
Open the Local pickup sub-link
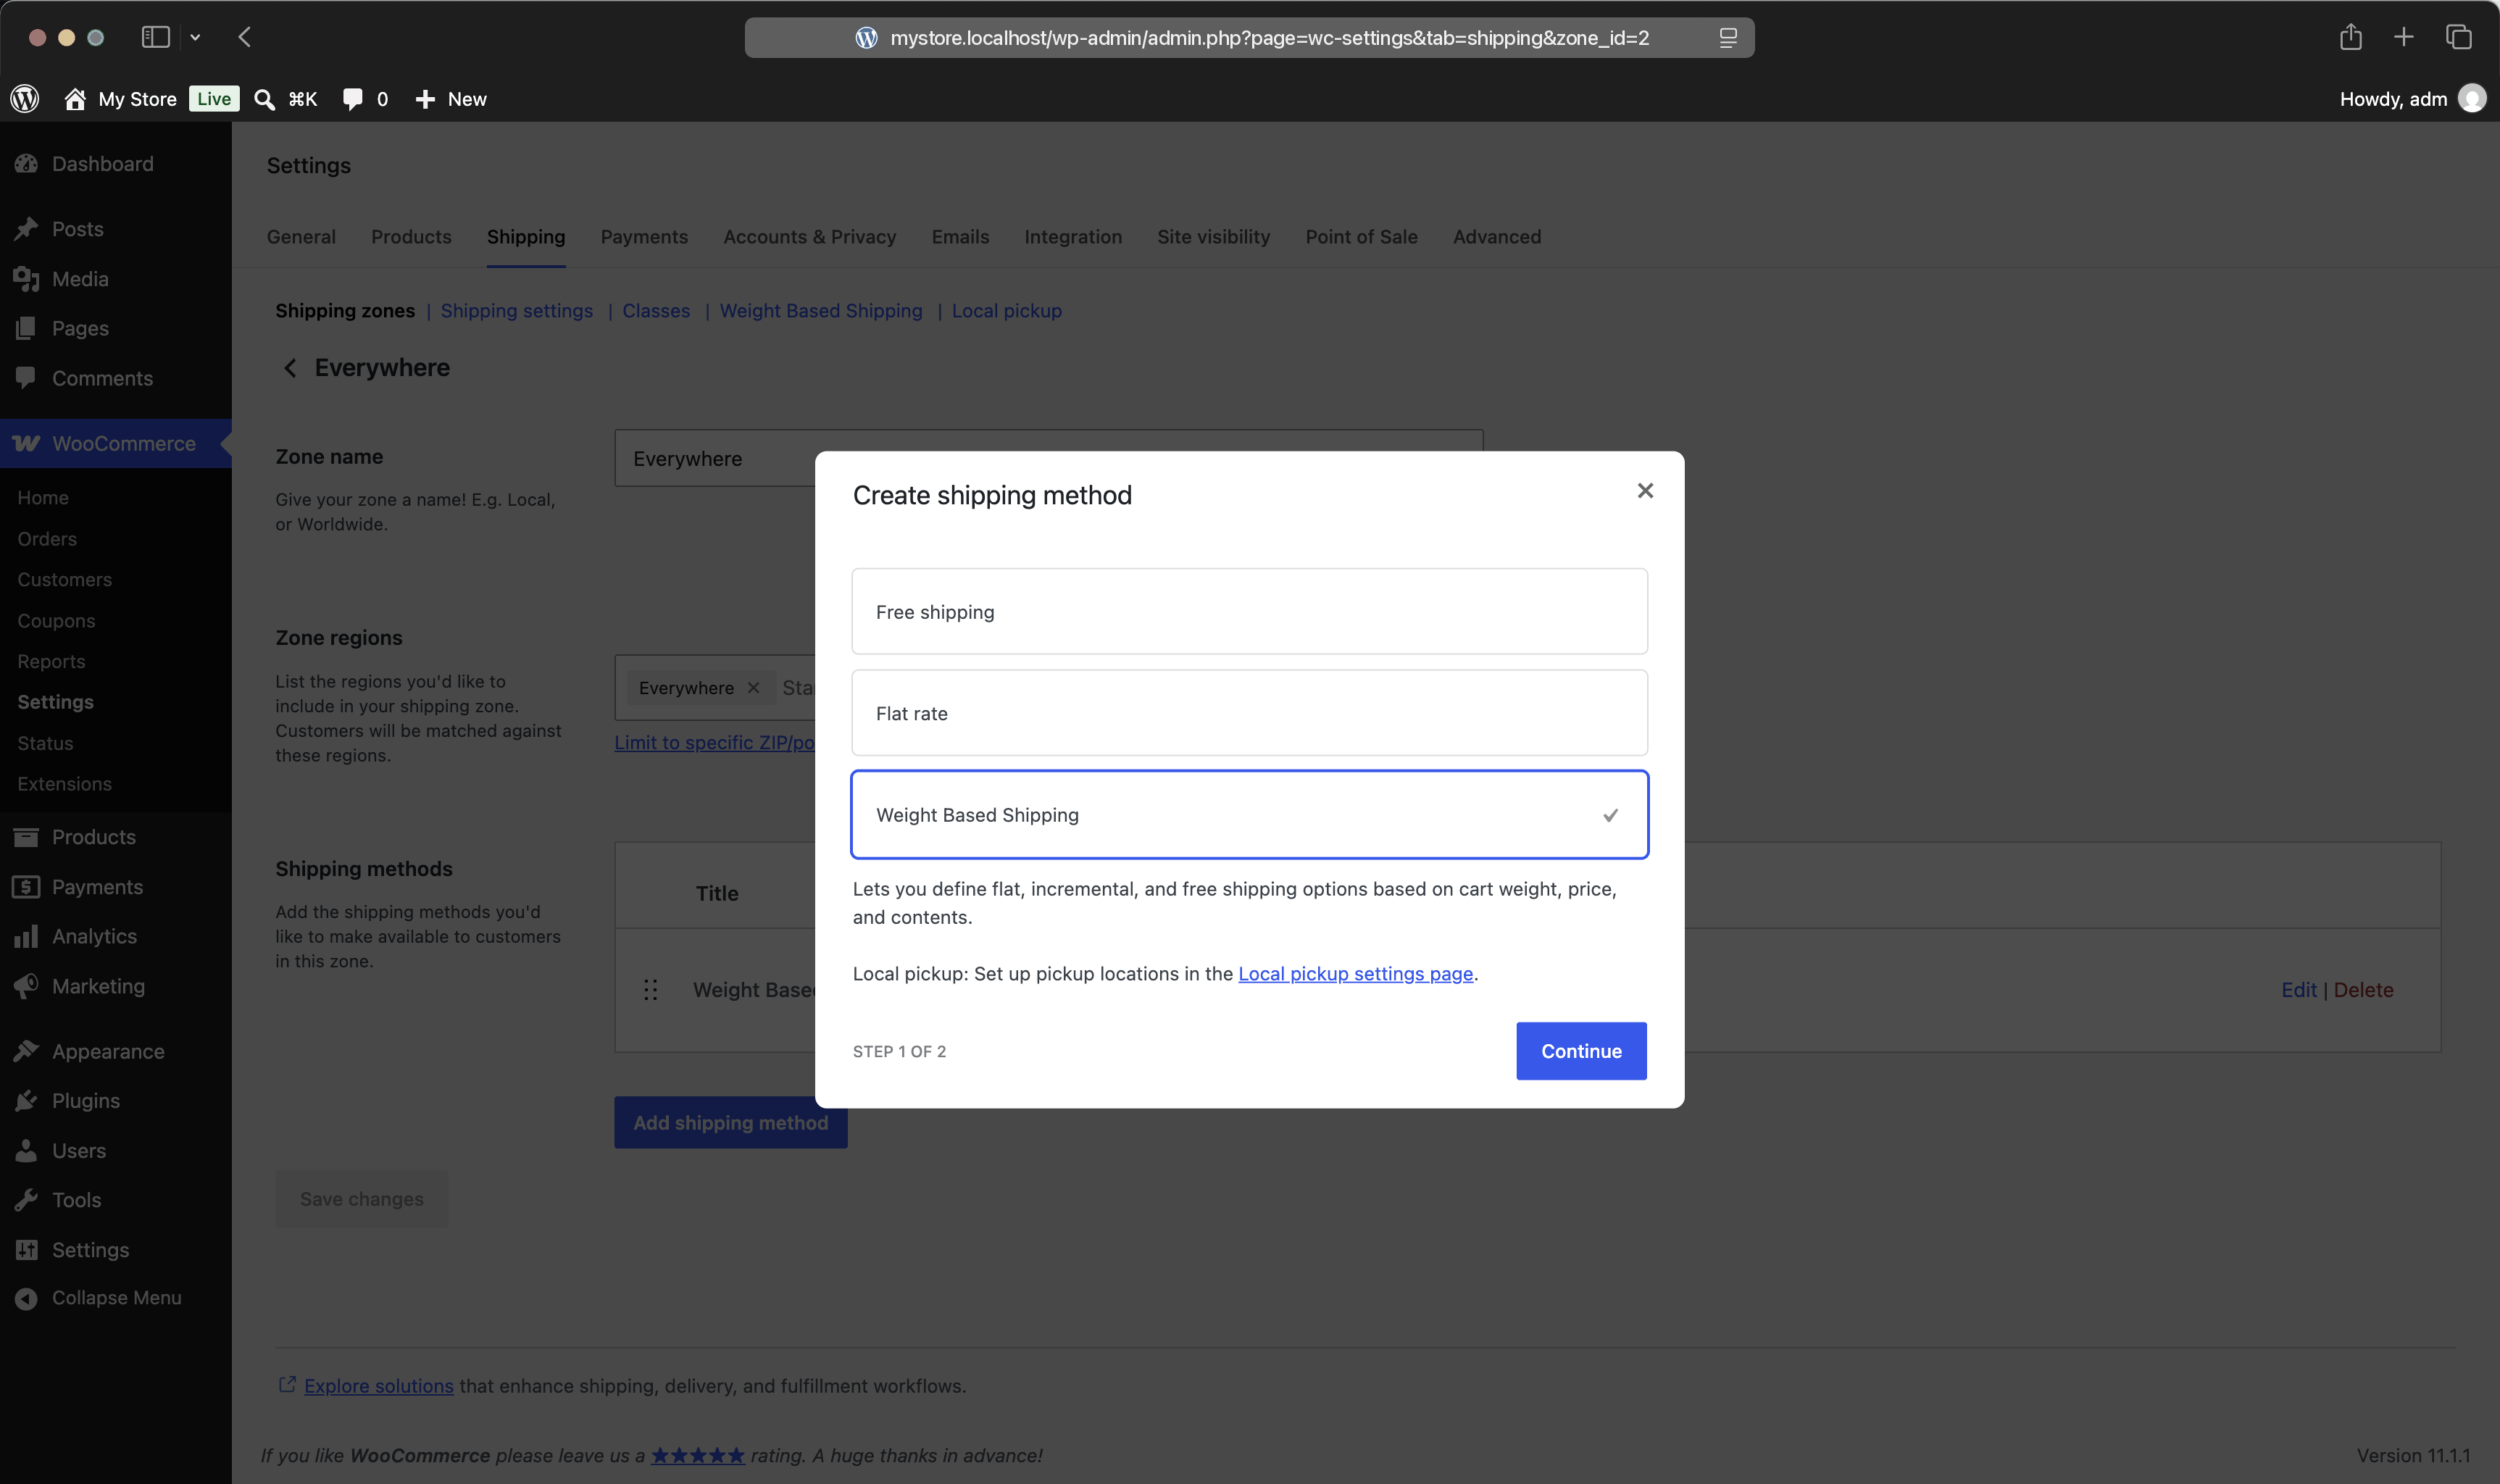pyautogui.click(x=1006, y=311)
